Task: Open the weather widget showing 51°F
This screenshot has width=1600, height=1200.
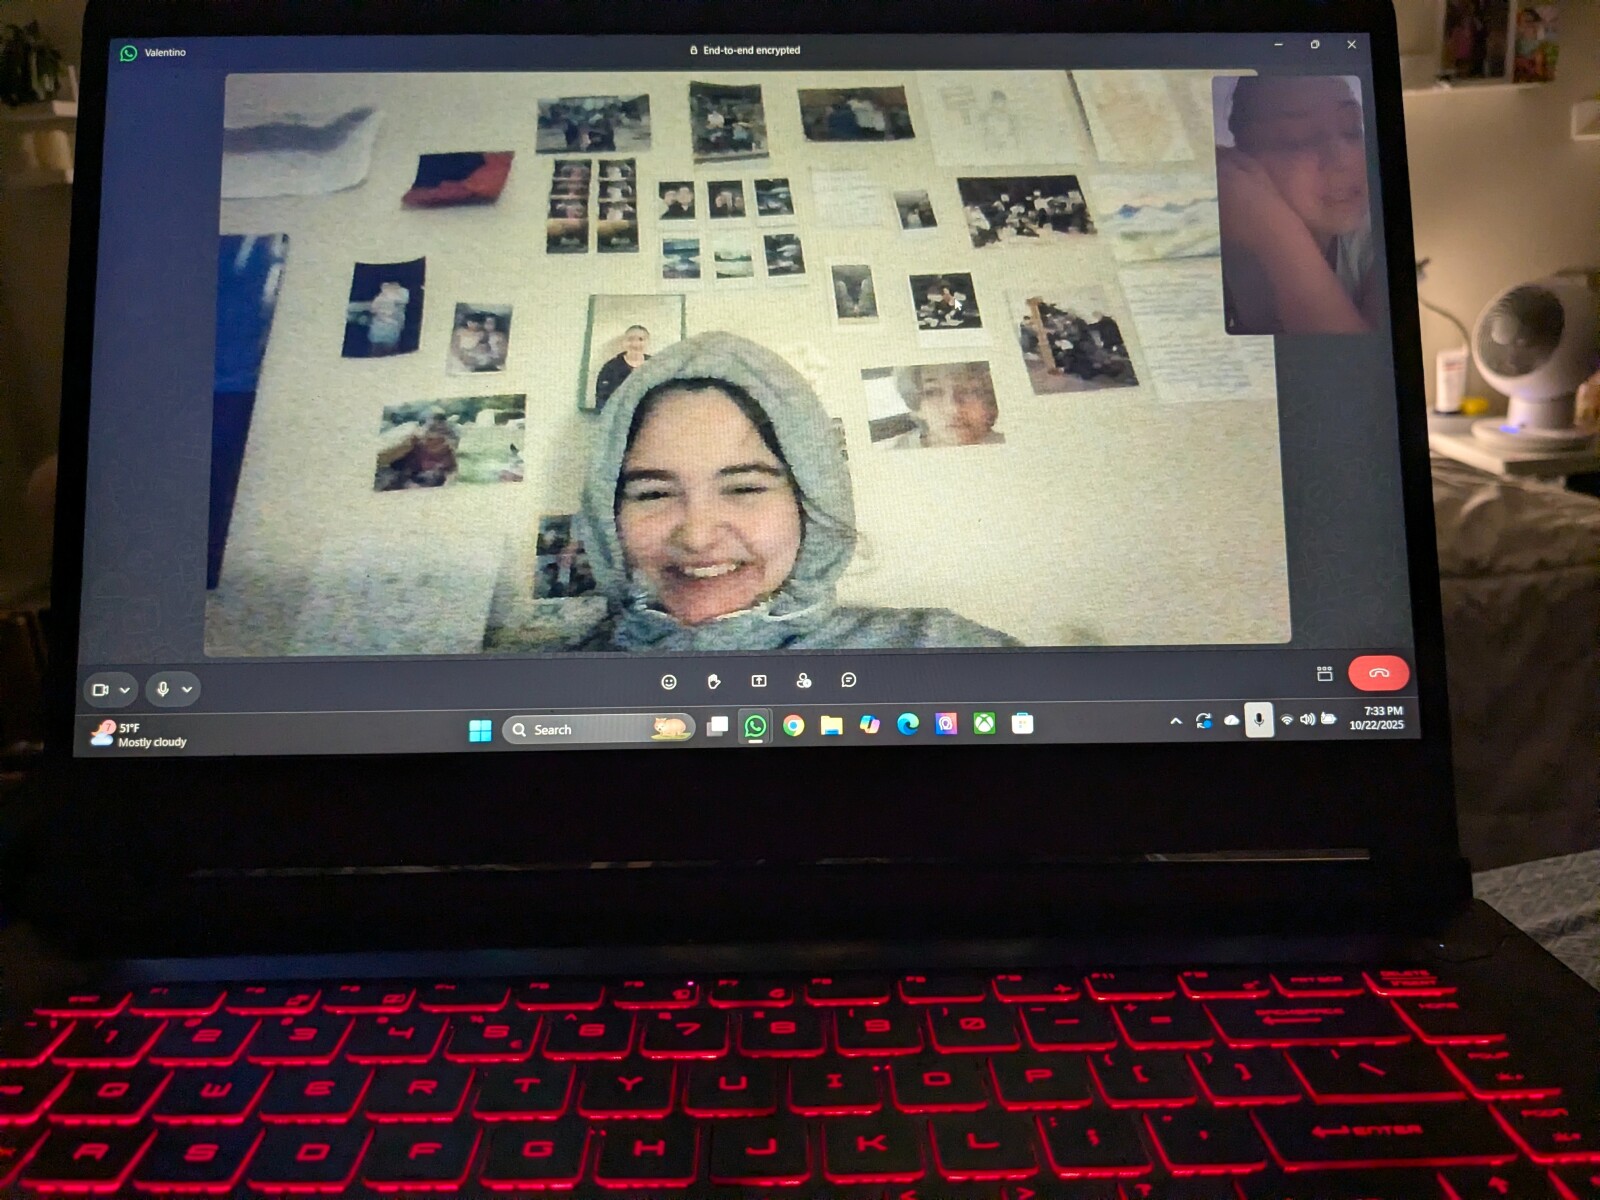Action: coord(138,734)
